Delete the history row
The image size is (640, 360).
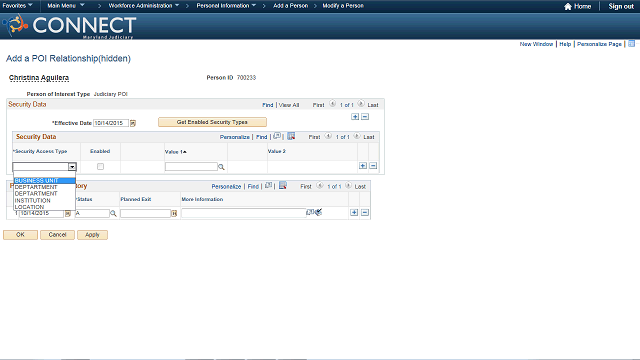point(365,213)
